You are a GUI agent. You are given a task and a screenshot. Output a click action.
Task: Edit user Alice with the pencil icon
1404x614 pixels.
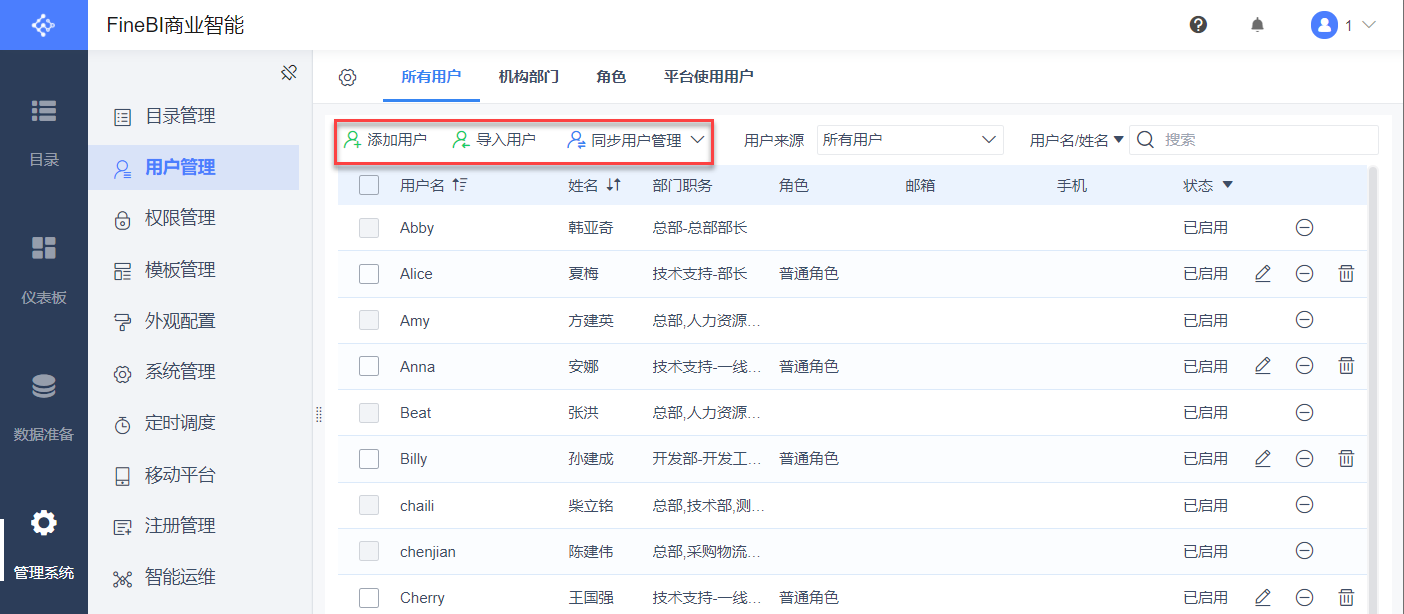1262,273
